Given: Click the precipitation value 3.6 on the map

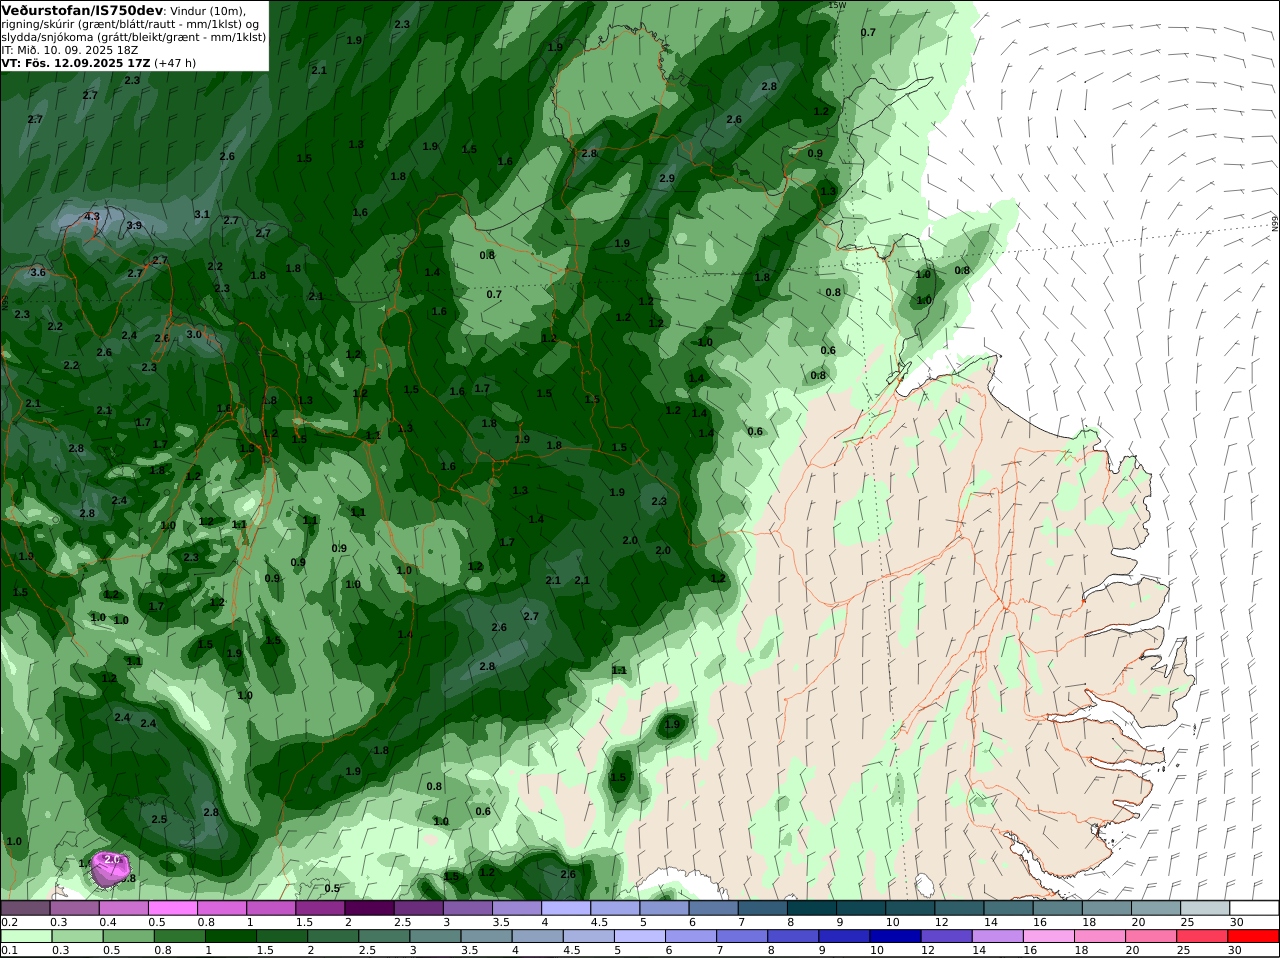Looking at the screenshot, I should click(38, 272).
